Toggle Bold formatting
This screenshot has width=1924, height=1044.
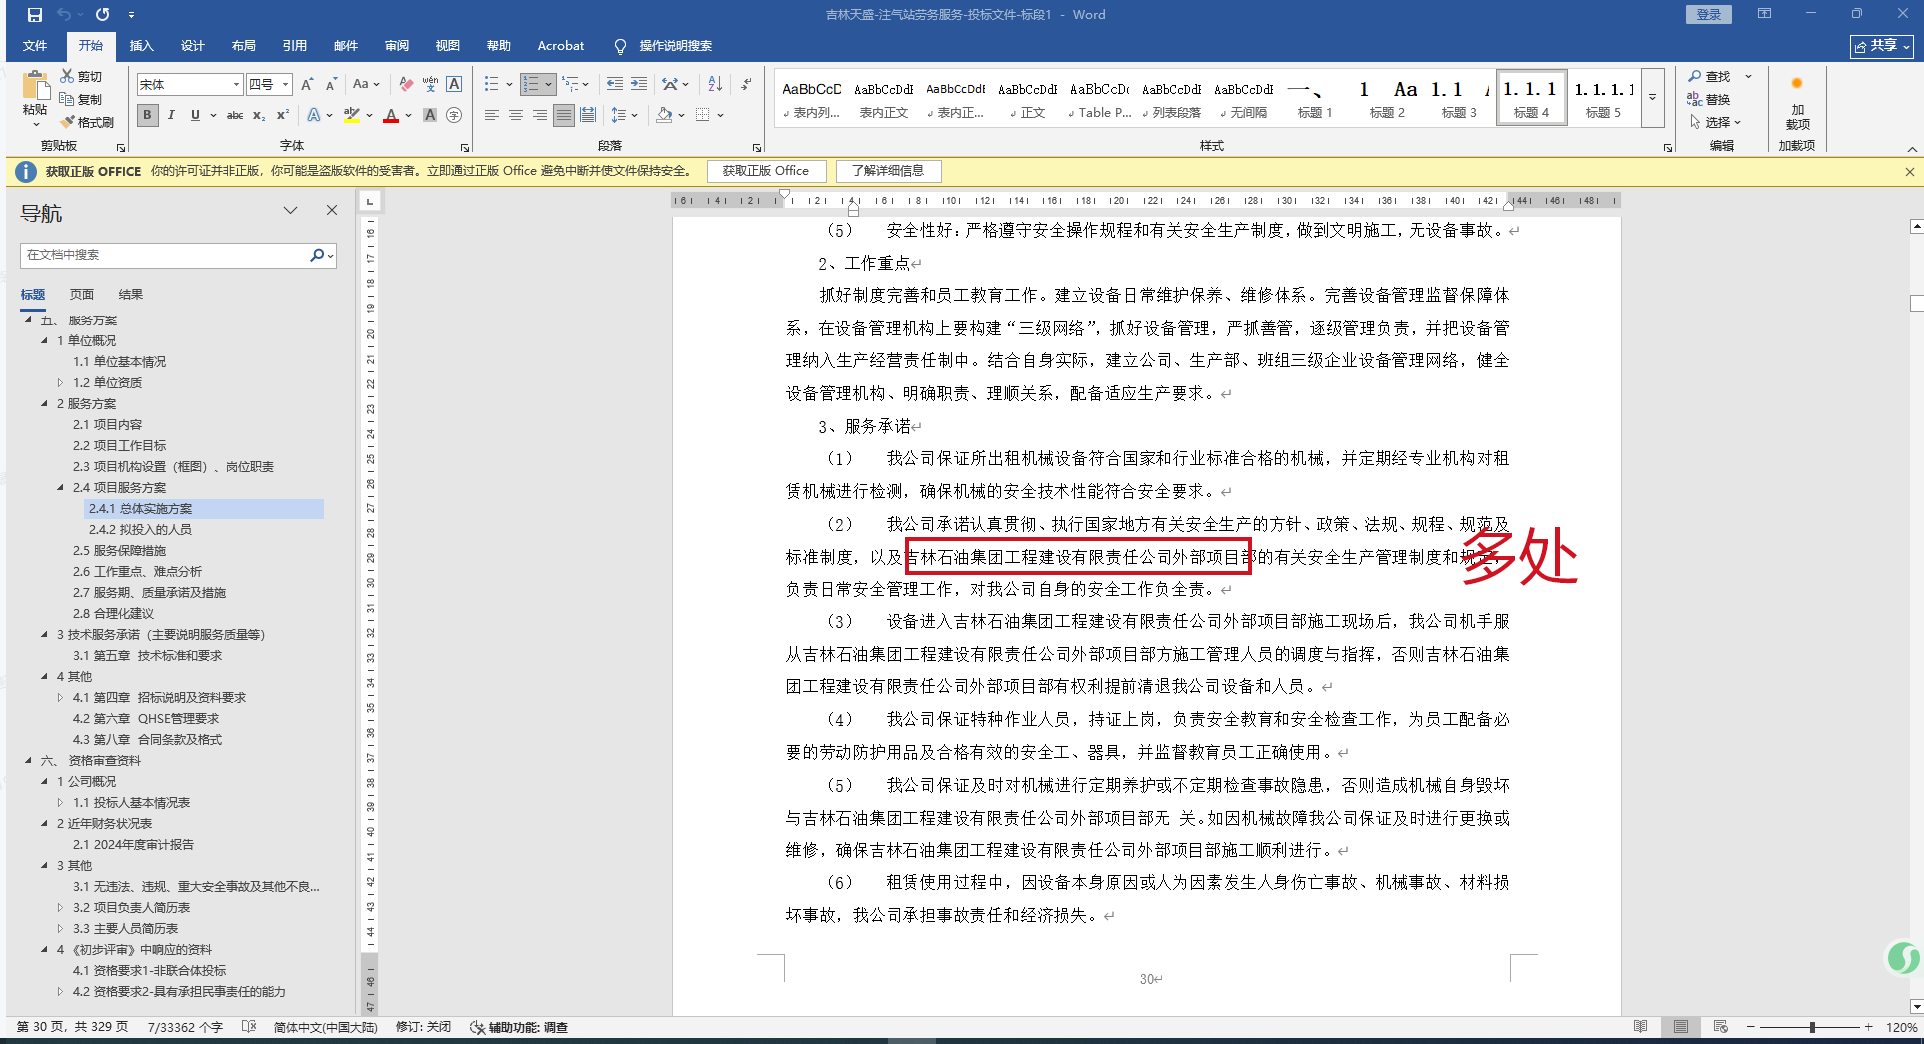click(147, 115)
